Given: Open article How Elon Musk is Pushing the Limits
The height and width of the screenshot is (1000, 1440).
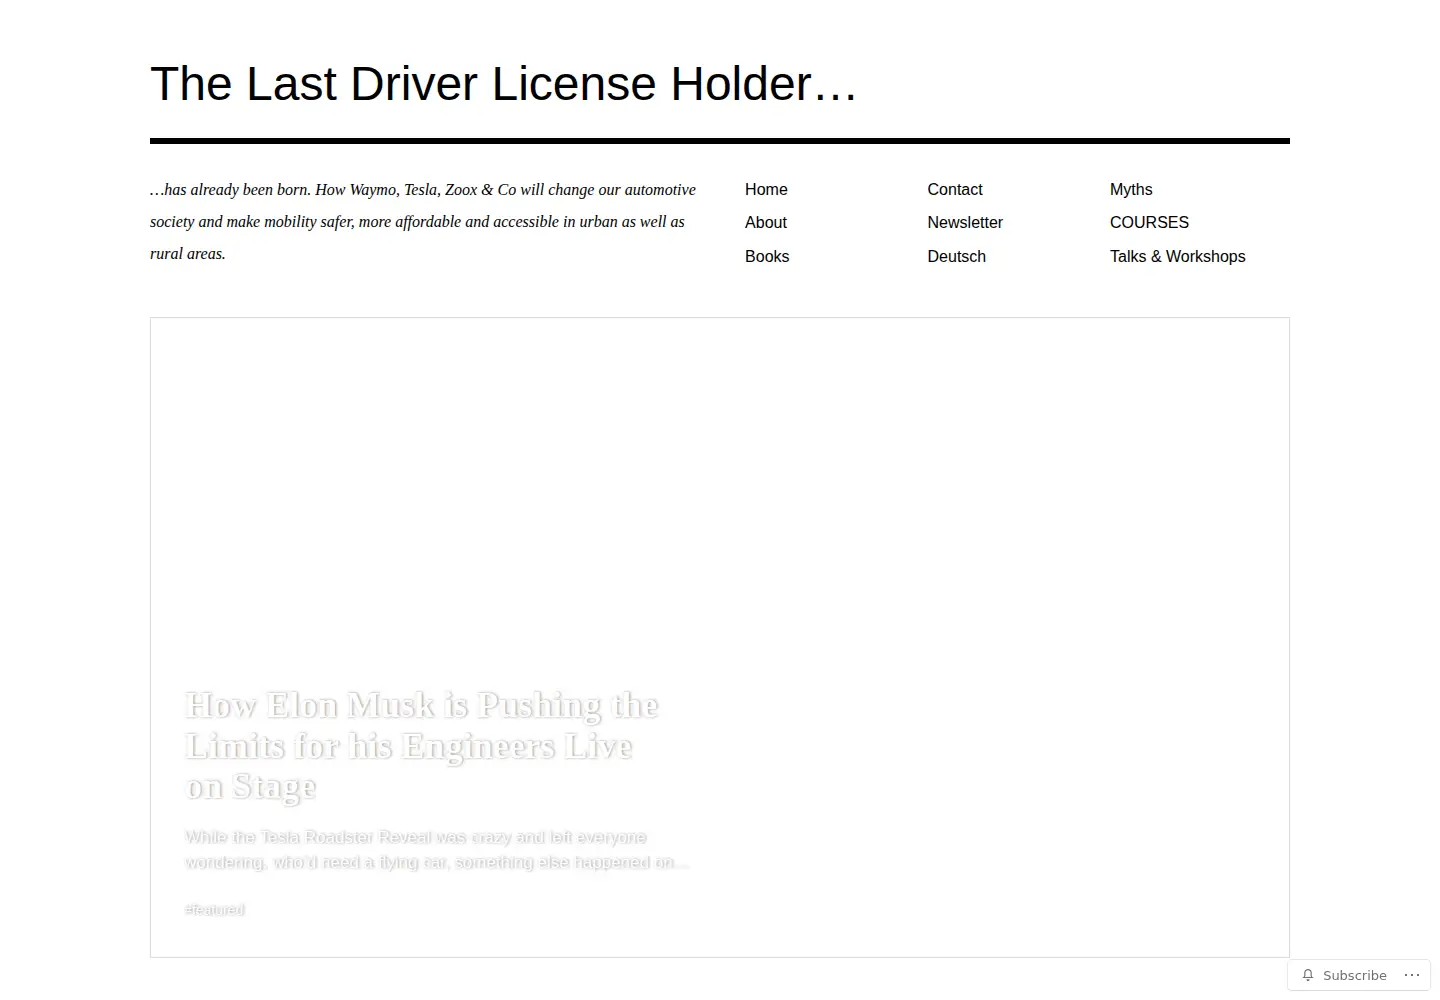Looking at the screenshot, I should pyautogui.click(x=422, y=746).
